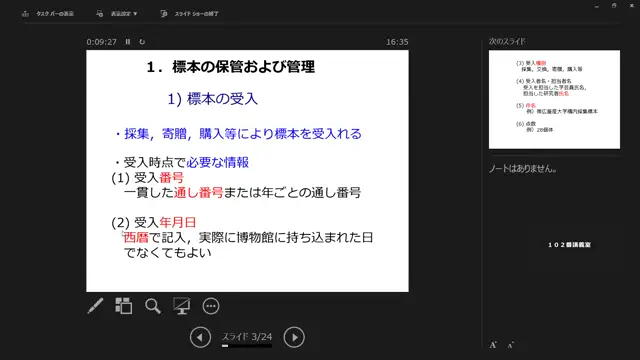Click the next slide preview thumbnail
The width and height of the screenshot is (640, 360).
point(554,100)
